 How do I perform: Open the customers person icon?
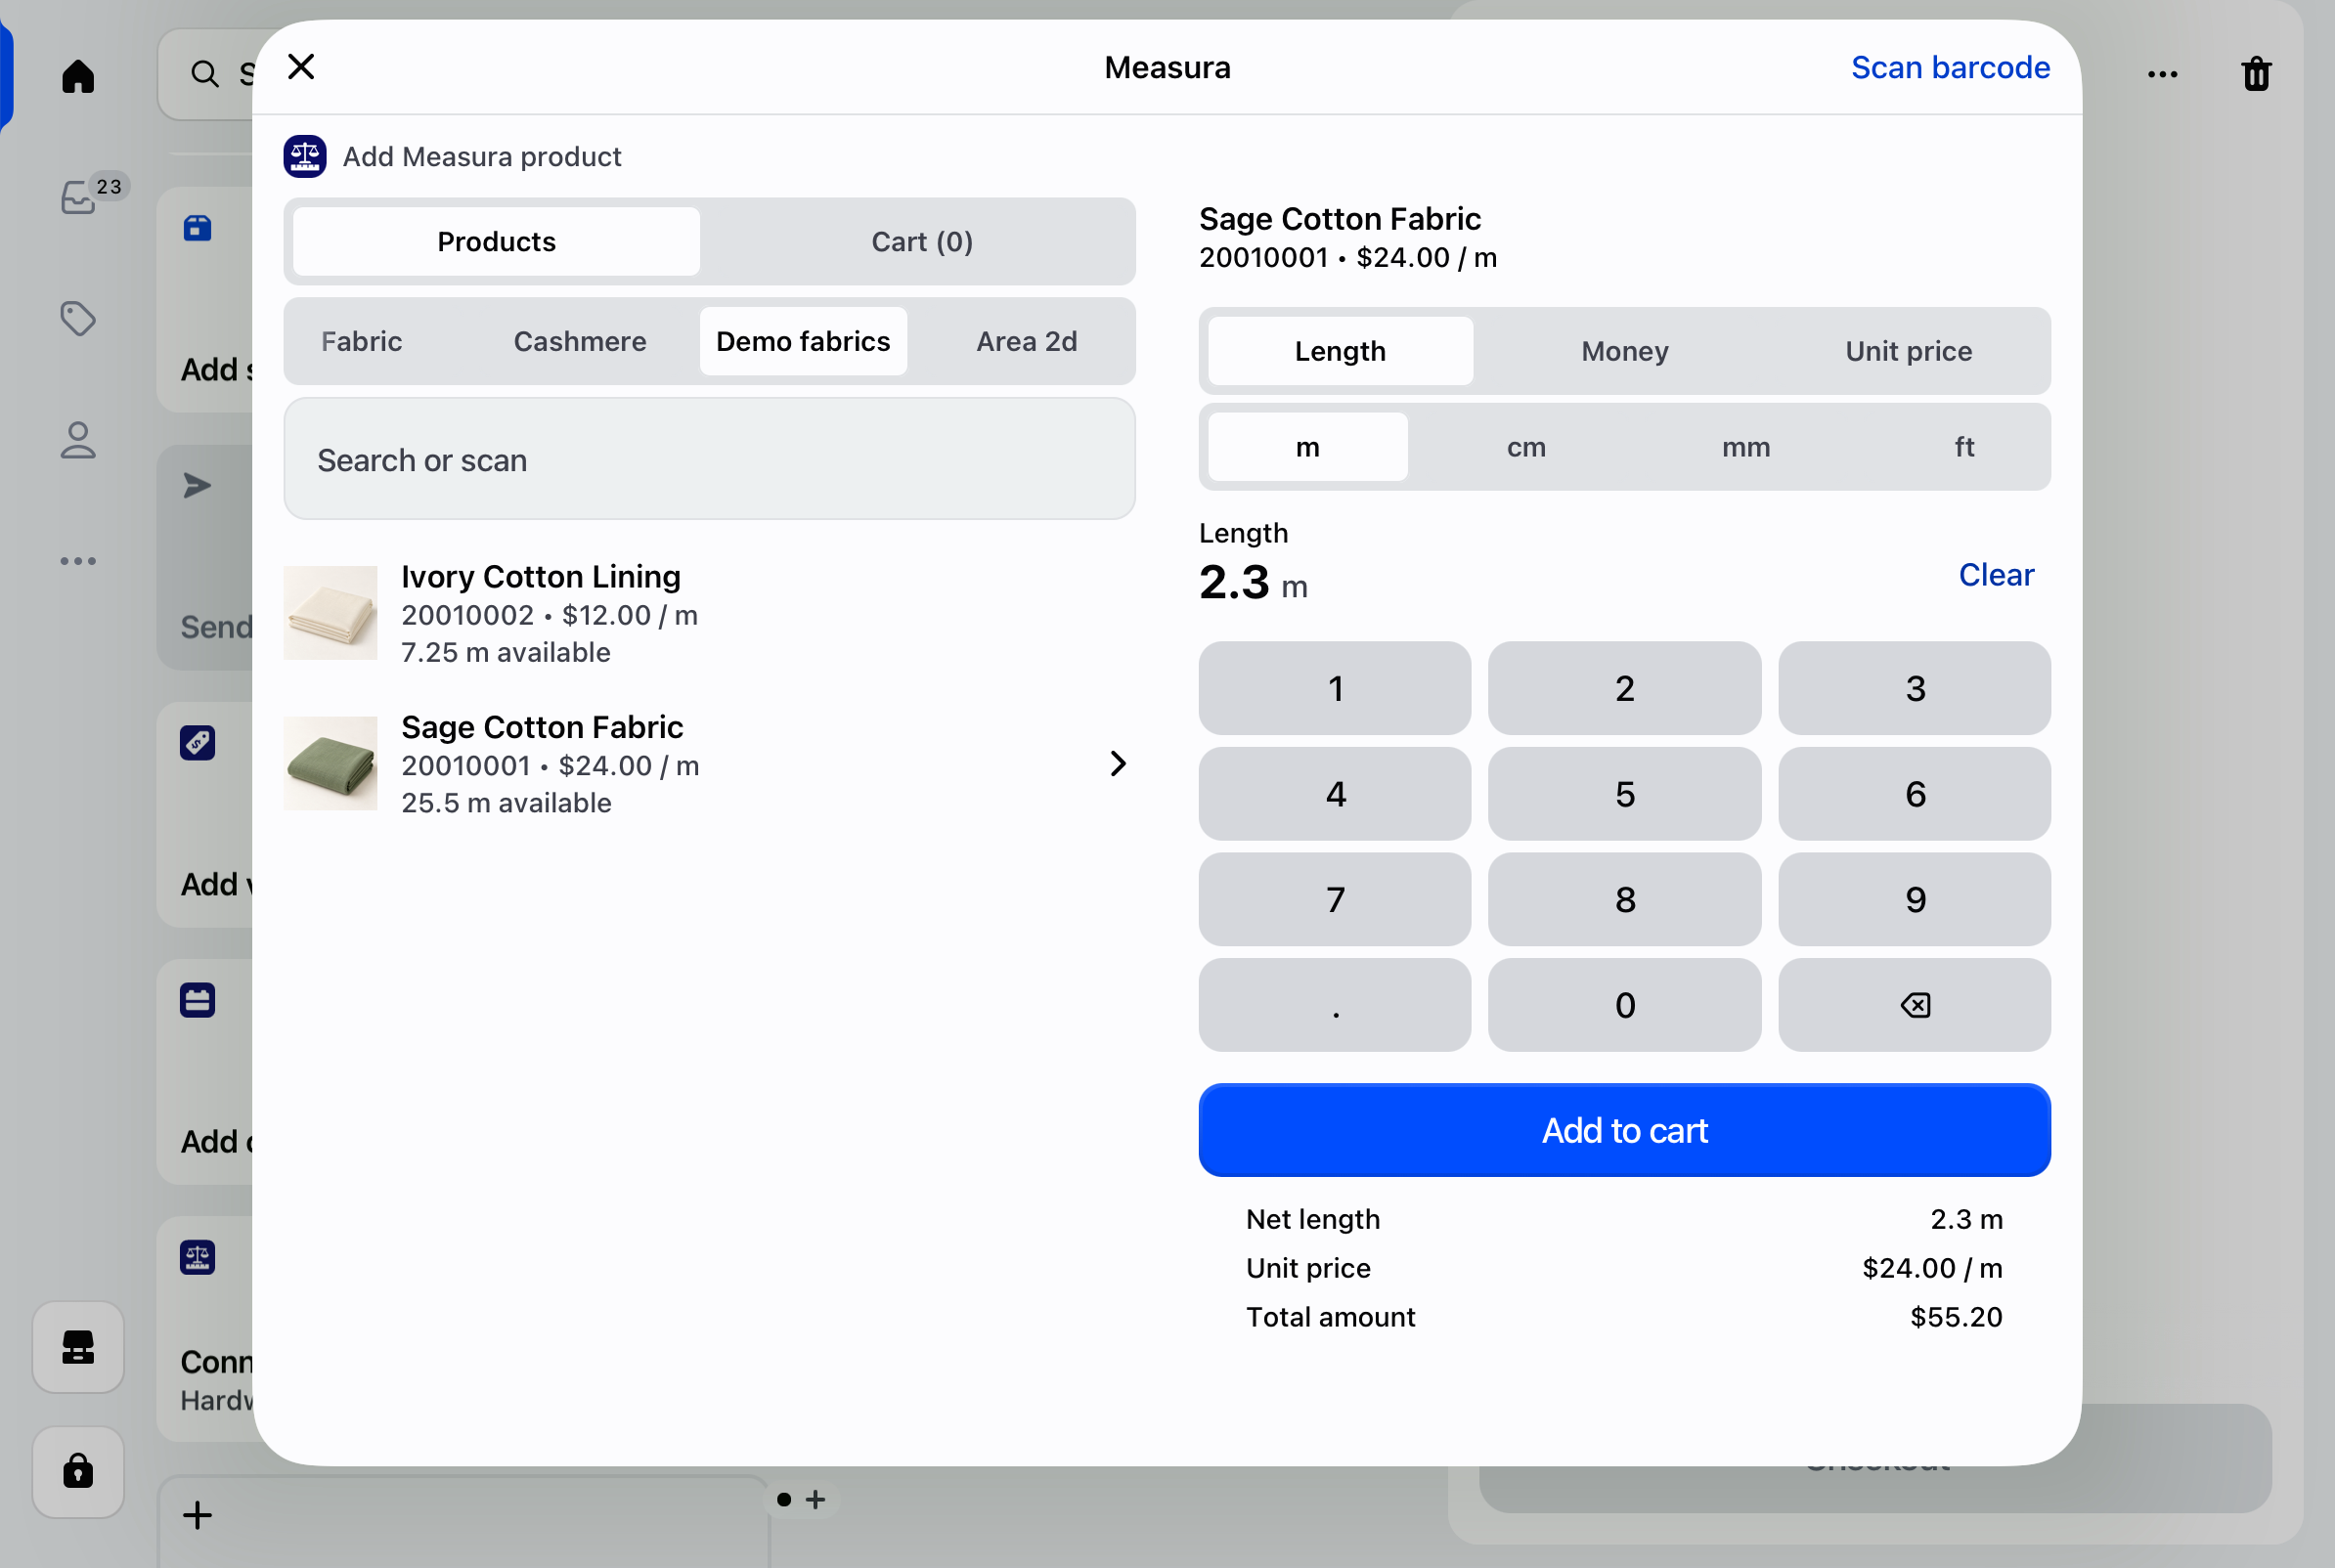pos(78,440)
